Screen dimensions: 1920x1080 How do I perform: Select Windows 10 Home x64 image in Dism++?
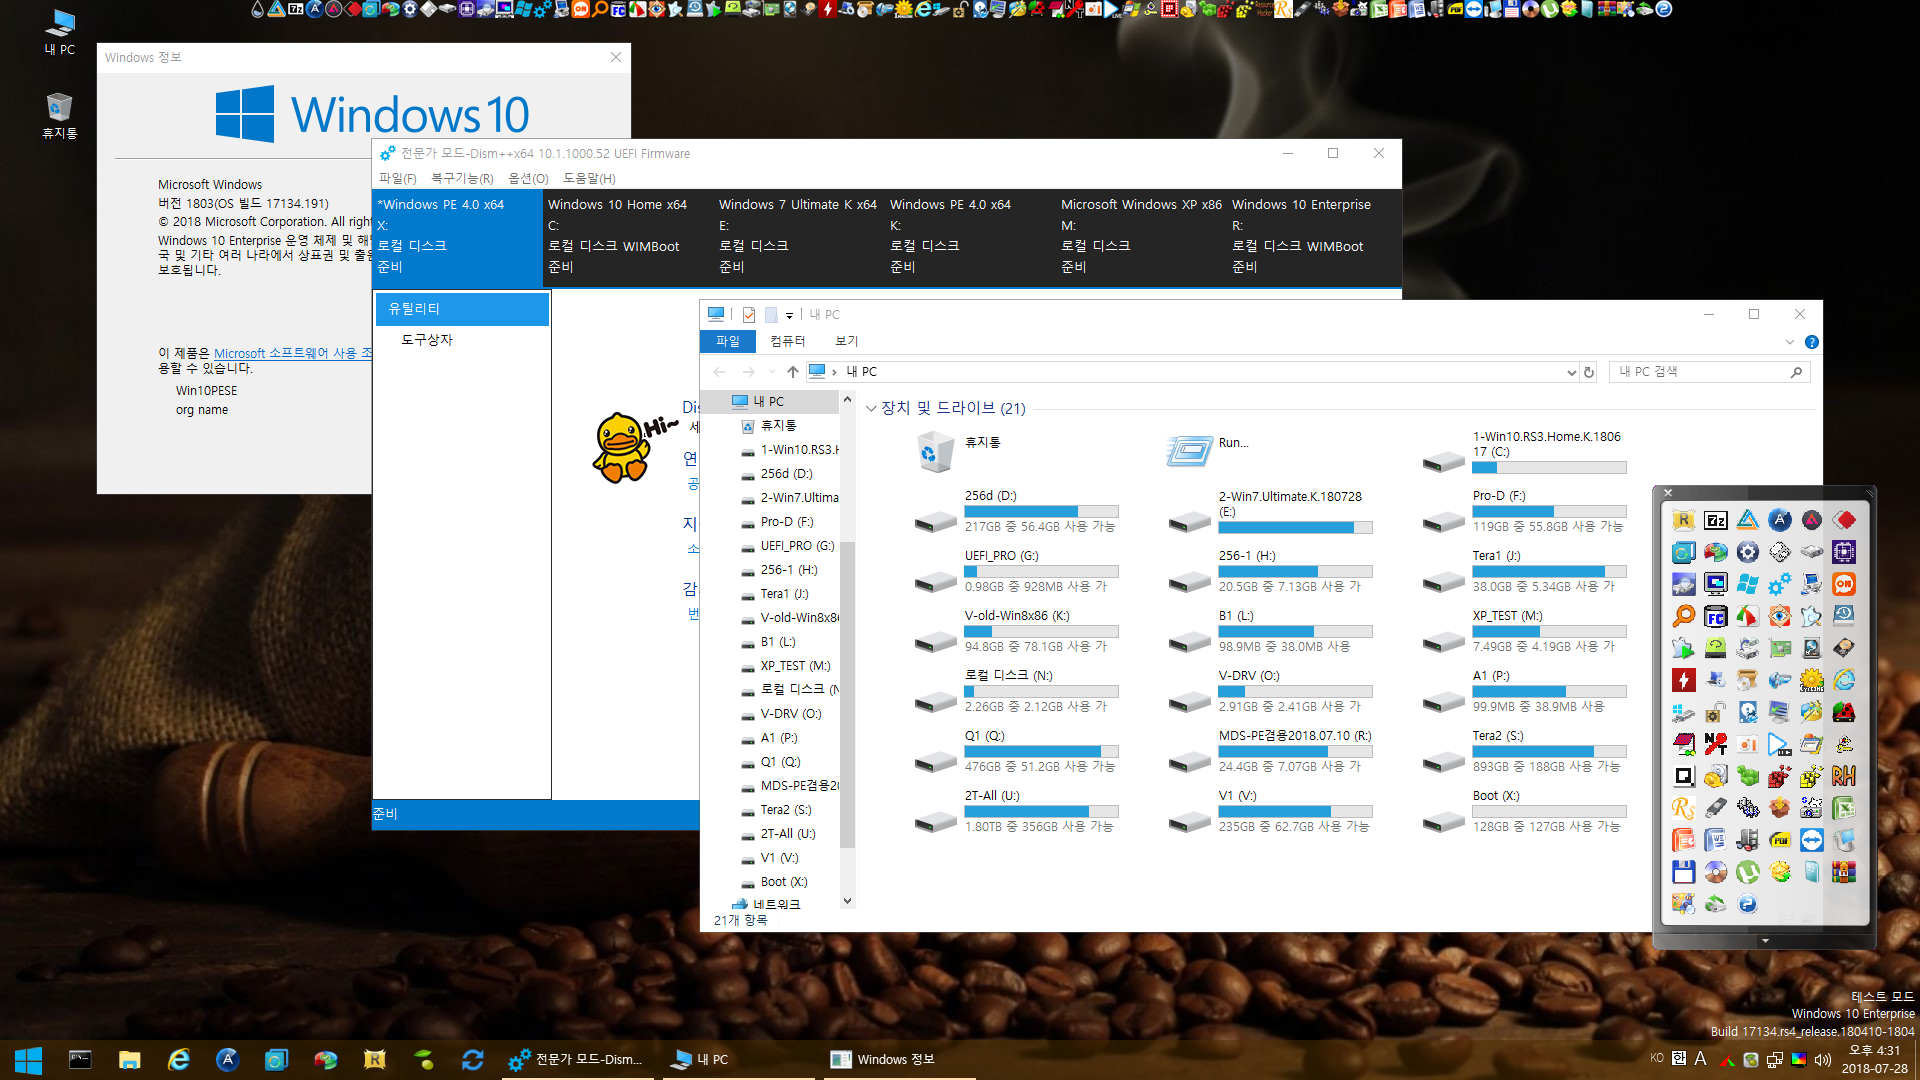pyautogui.click(x=628, y=236)
